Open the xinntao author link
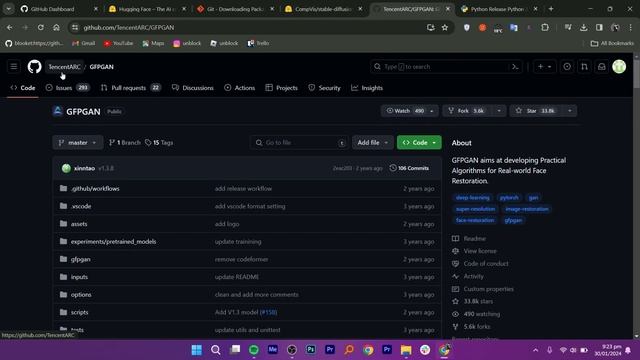This screenshot has width=640, height=360. [84, 168]
